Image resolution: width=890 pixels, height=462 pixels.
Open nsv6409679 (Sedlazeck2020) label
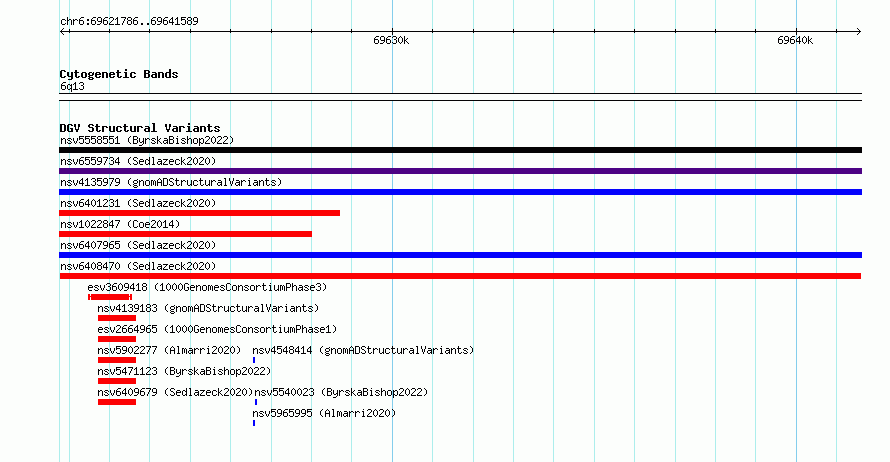click(x=175, y=392)
